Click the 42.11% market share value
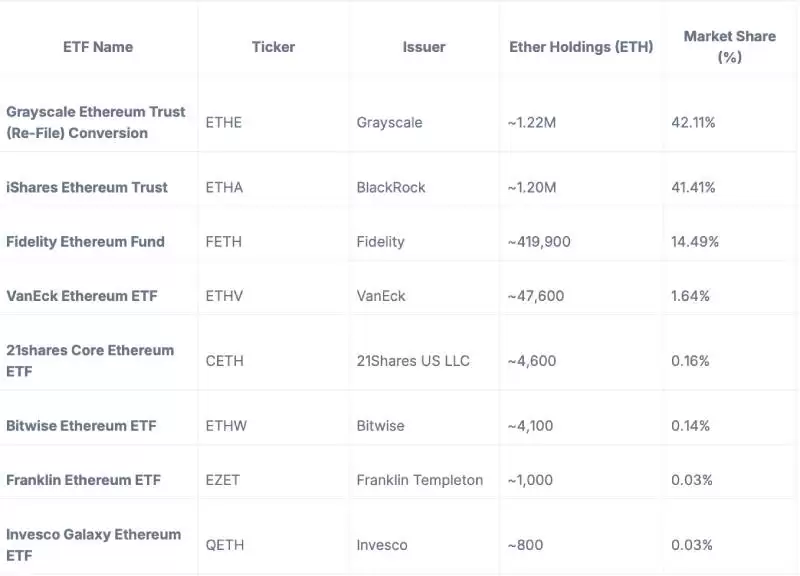The width and height of the screenshot is (800, 576). [x=693, y=123]
